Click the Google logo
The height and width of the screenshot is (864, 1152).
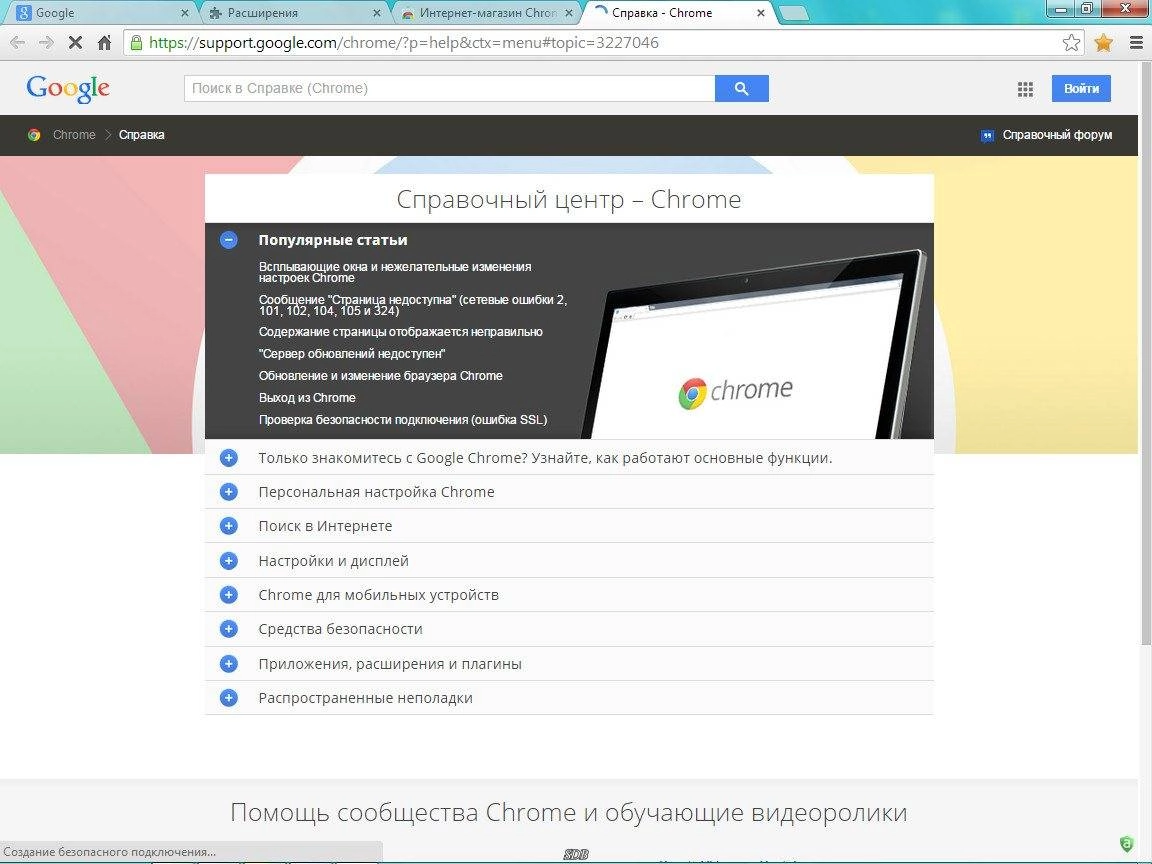[x=68, y=88]
